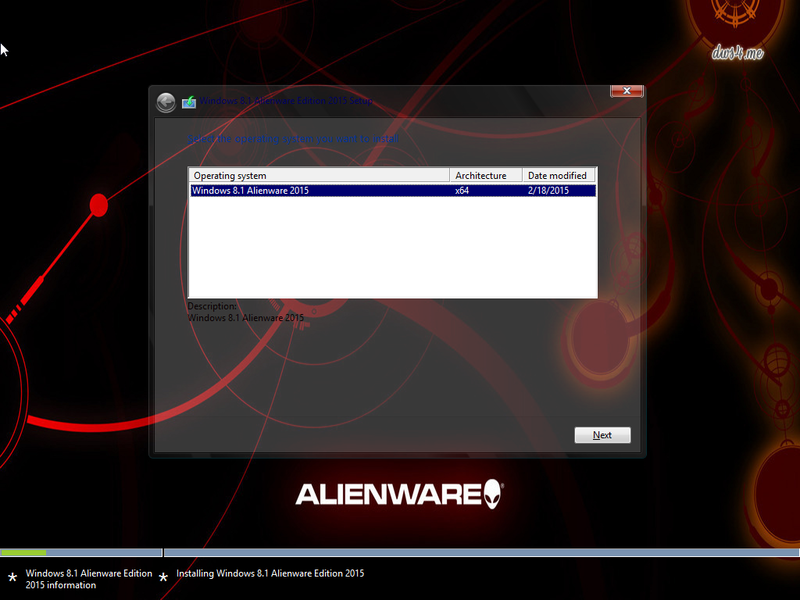Screen dimensions: 800x600
Task: Click the x64 architecture cell
Action: [x=462, y=190]
